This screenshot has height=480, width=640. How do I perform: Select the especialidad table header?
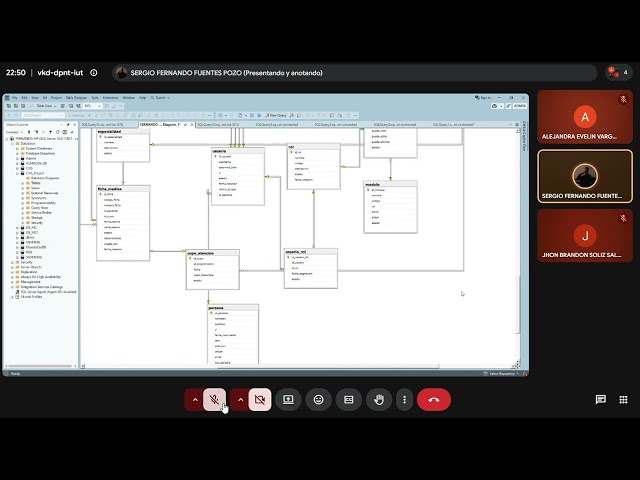coord(123,131)
